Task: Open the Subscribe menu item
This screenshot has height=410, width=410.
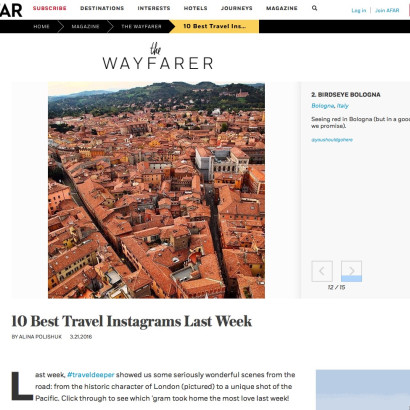Action: tap(50, 8)
